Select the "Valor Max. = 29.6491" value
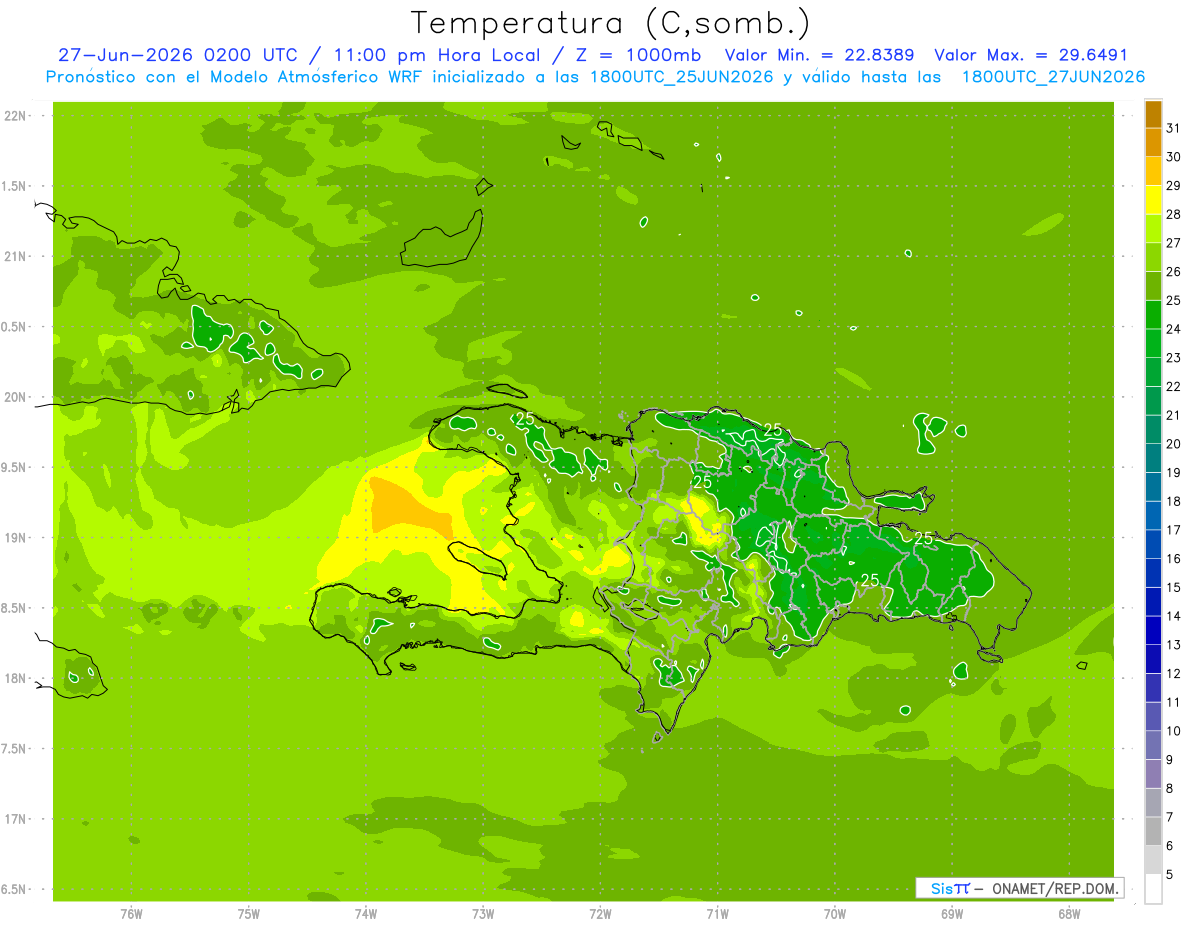 (1031, 55)
